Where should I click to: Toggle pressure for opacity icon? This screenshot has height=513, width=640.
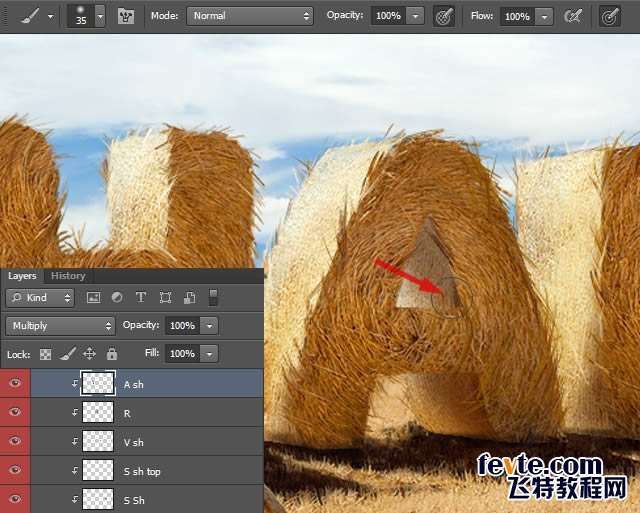pyautogui.click(x=444, y=16)
